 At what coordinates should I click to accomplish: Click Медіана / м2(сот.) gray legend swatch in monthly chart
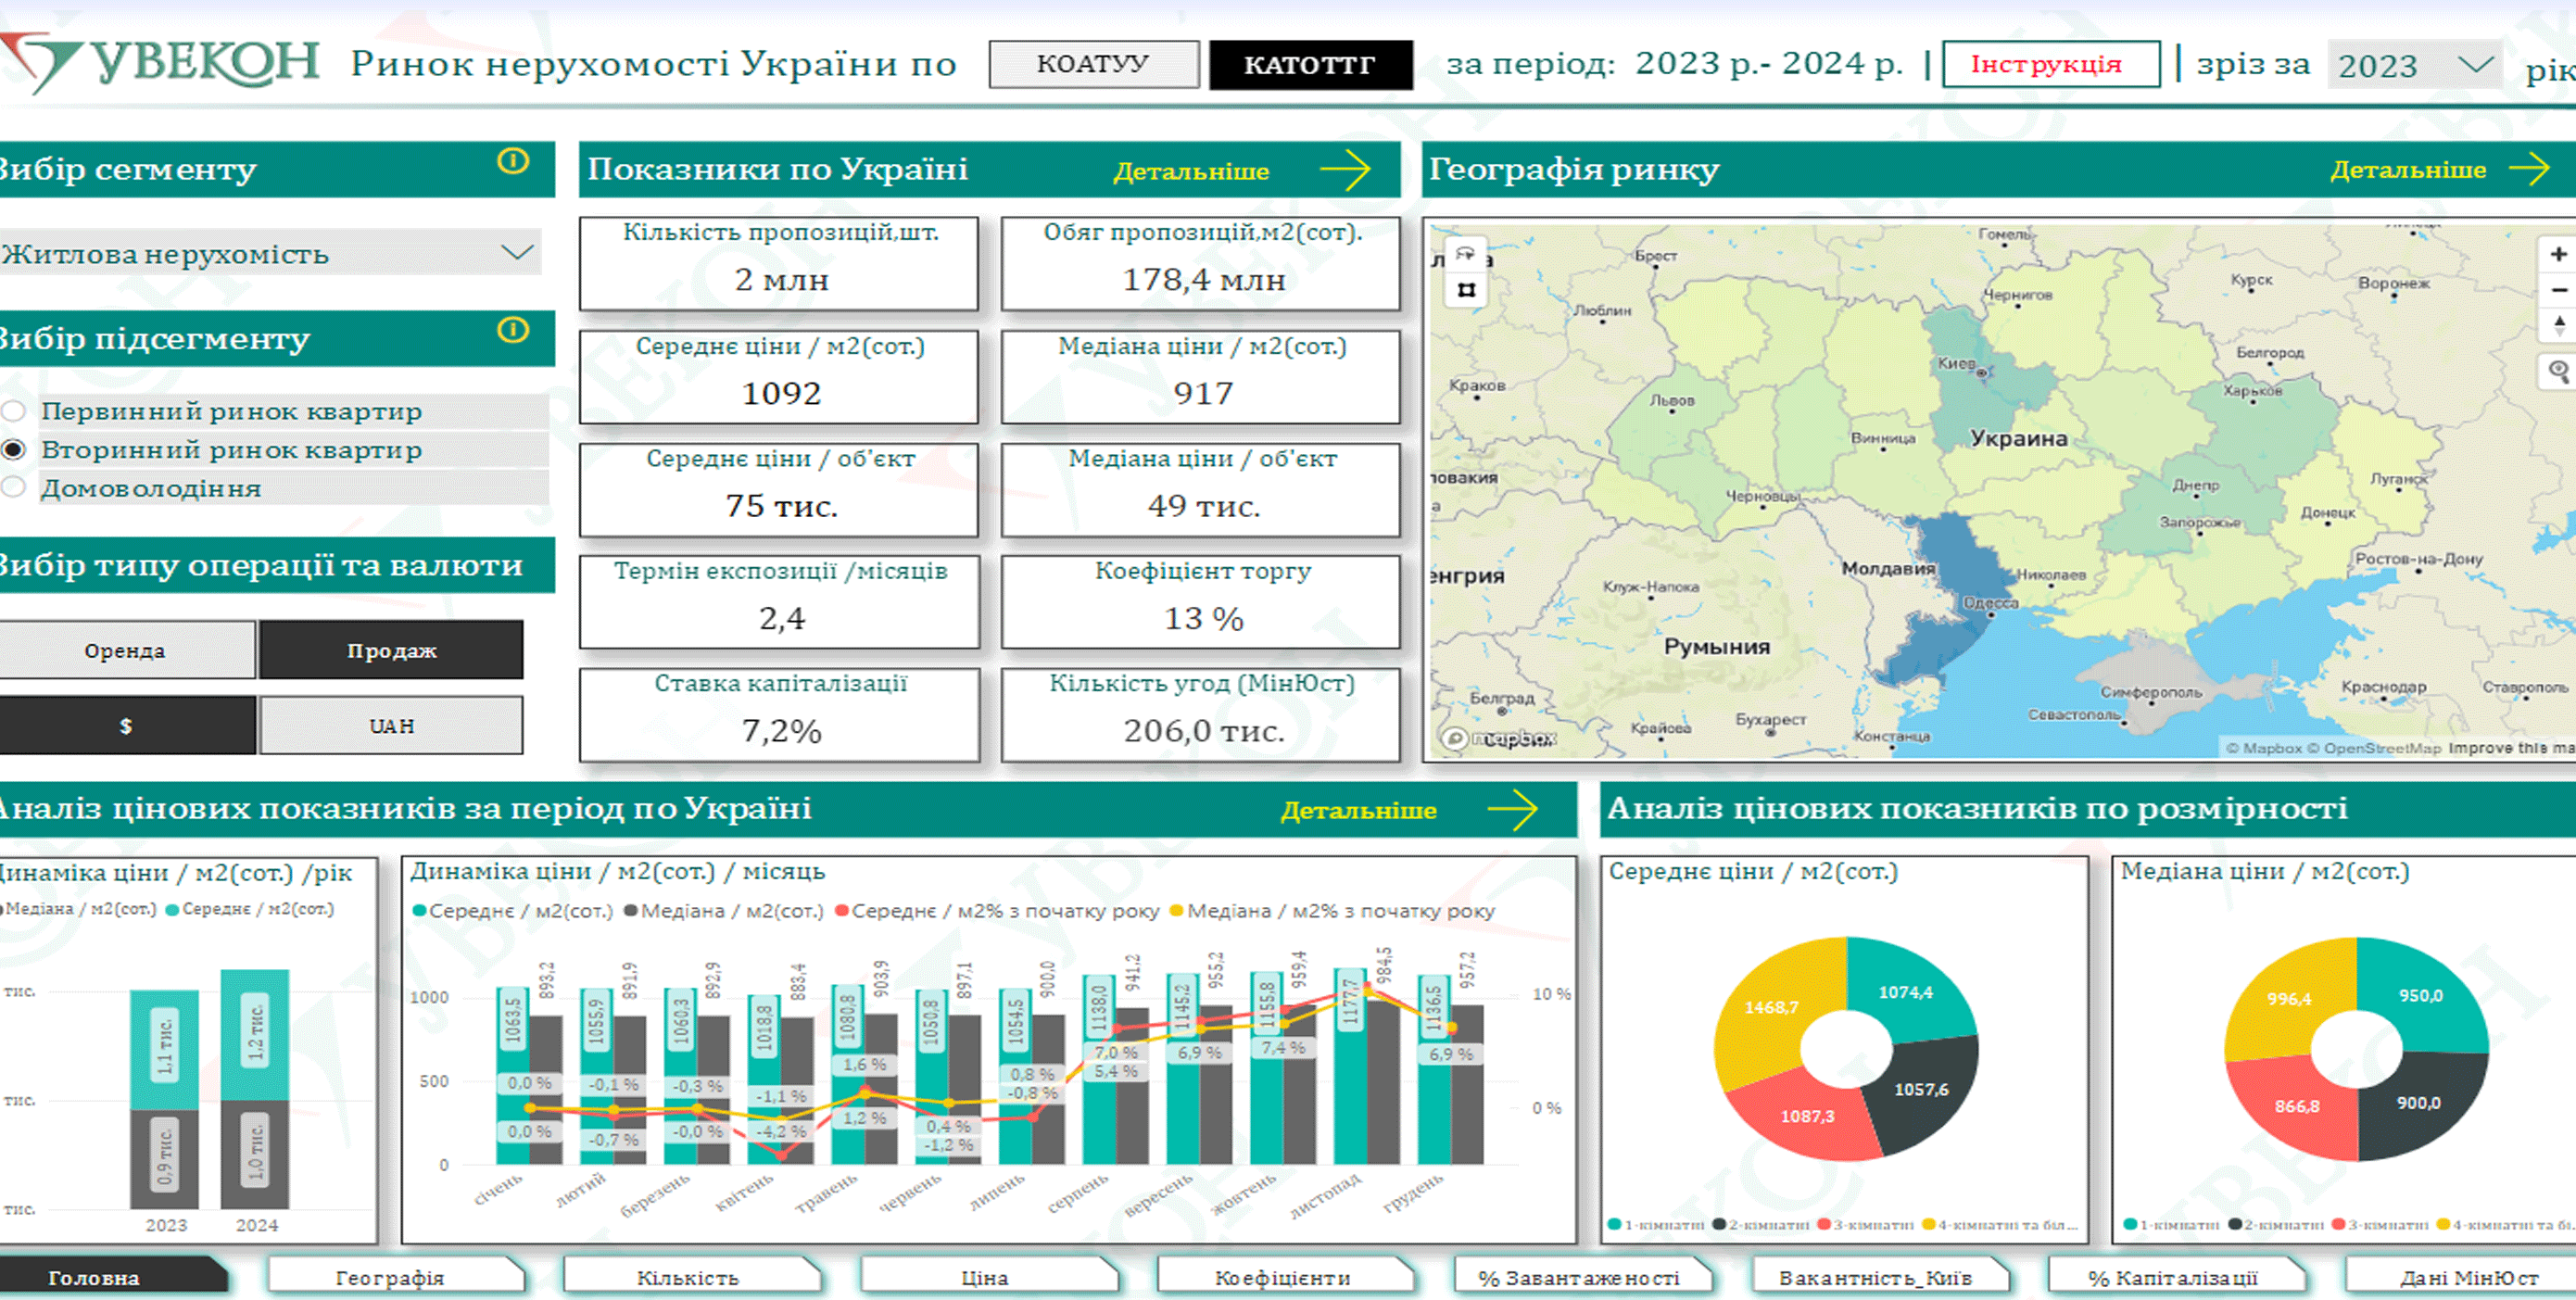click(631, 911)
